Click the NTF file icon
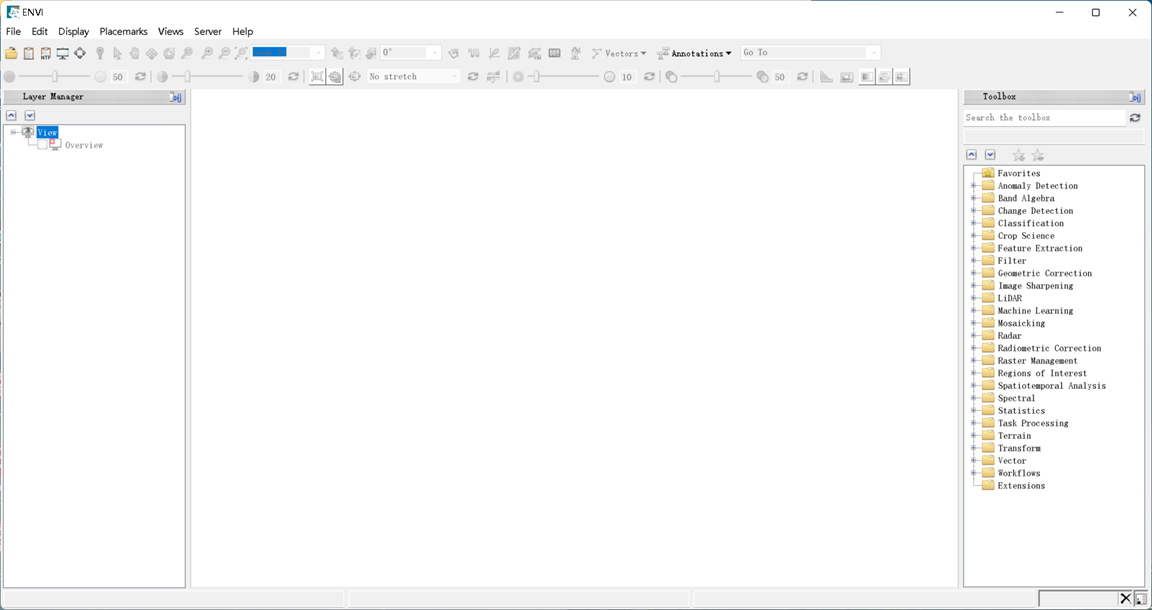The image size is (1152, 610). click(46, 53)
